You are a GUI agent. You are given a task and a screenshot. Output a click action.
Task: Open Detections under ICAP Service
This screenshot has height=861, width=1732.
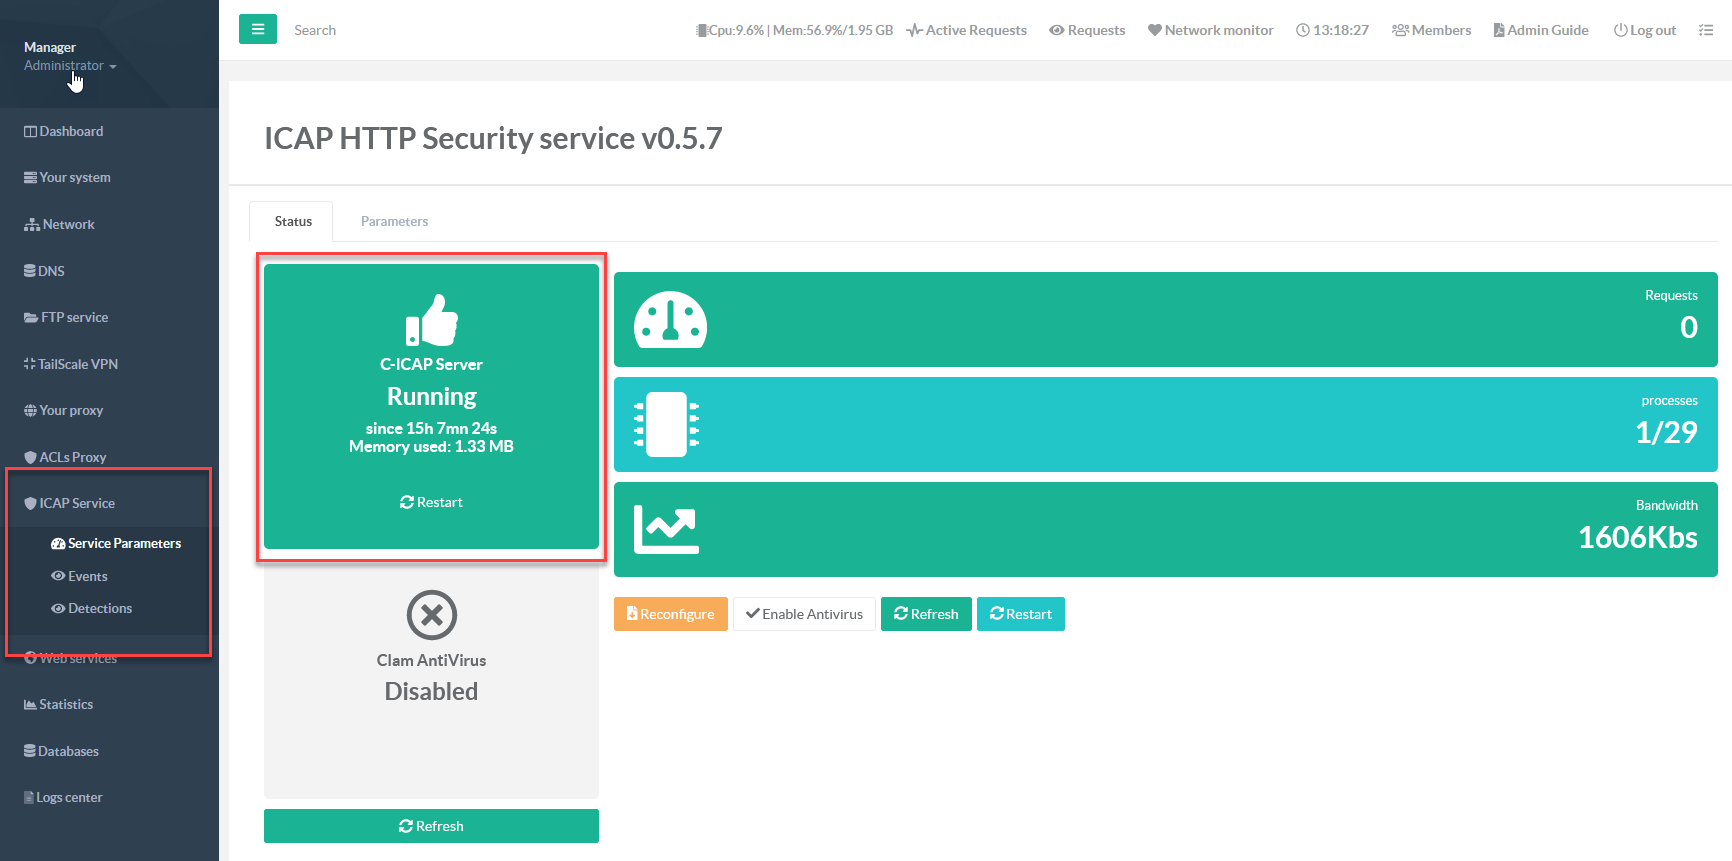tap(91, 608)
